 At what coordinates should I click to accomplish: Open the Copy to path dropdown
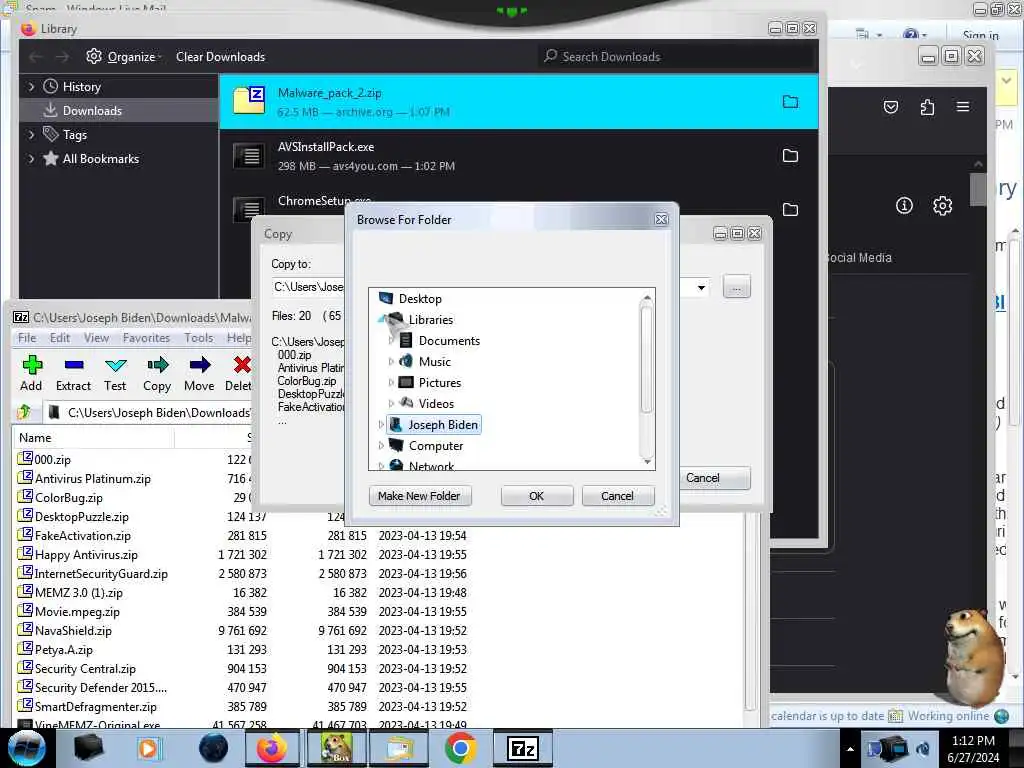(x=701, y=287)
